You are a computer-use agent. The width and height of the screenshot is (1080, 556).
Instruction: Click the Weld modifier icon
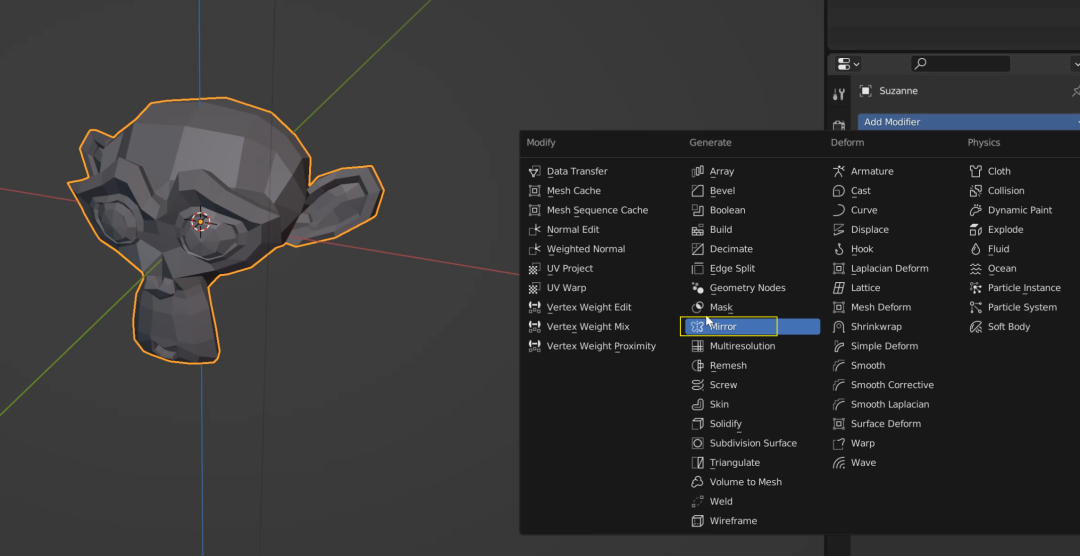698,502
